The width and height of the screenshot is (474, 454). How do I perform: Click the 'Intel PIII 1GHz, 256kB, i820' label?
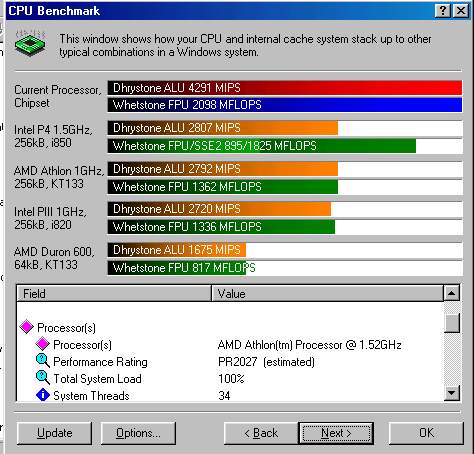coord(50,218)
